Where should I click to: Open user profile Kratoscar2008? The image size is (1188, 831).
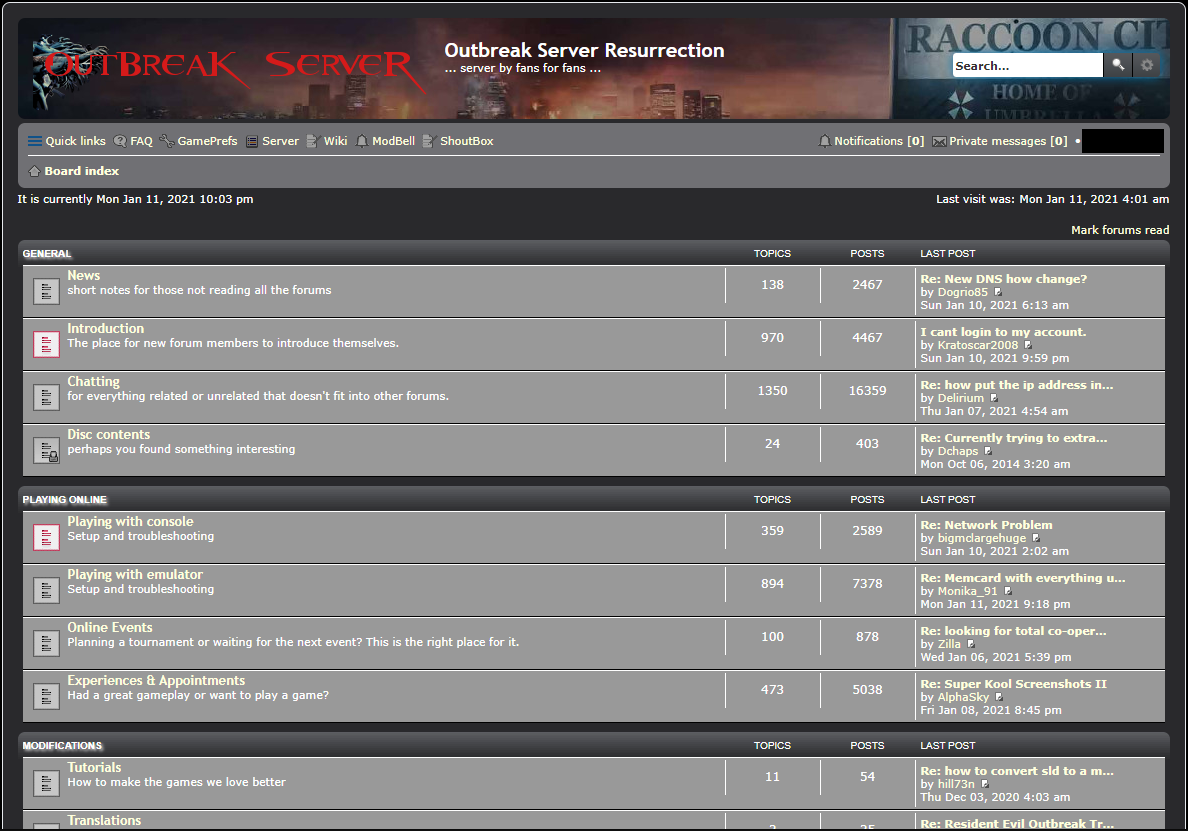[977, 345]
